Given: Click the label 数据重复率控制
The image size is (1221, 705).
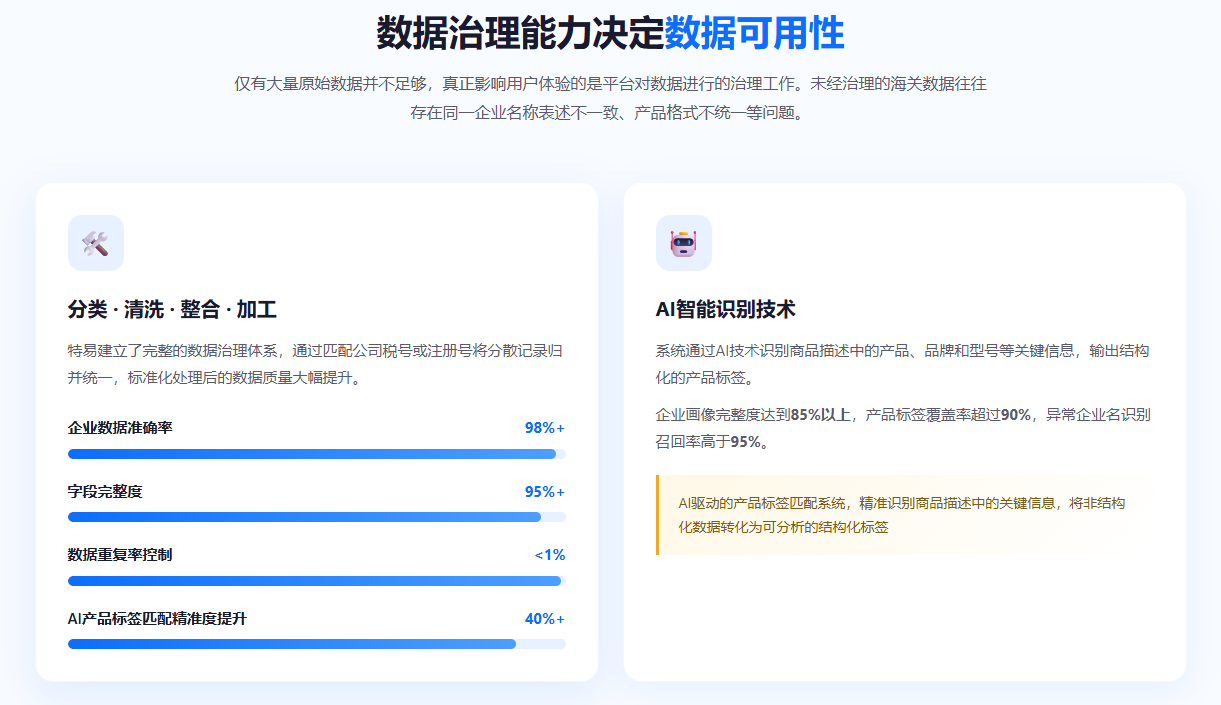Looking at the screenshot, I should tap(120, 555).
